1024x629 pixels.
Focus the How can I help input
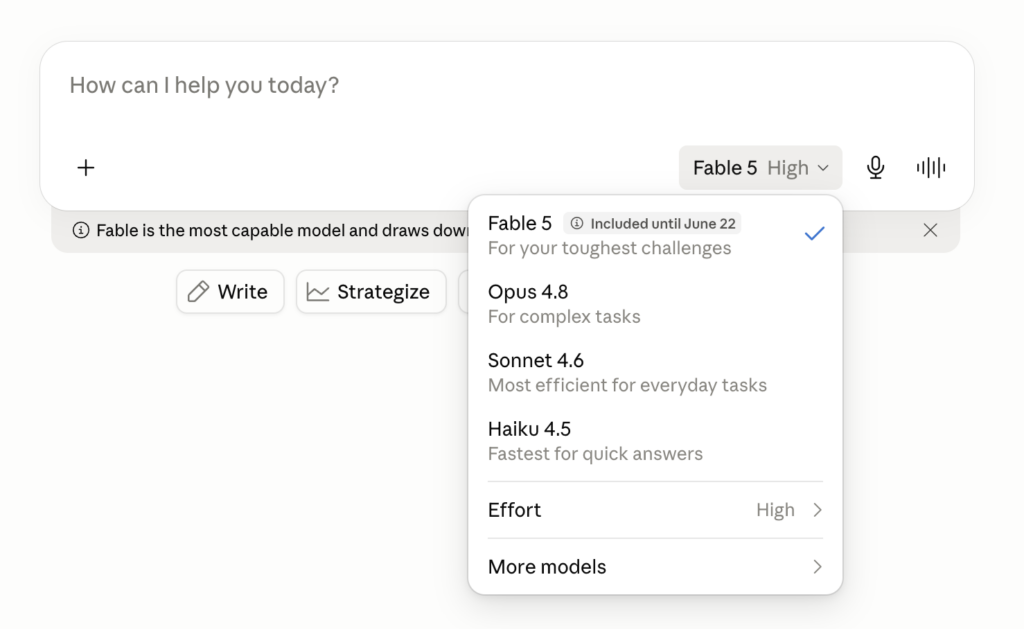point(507,86)
